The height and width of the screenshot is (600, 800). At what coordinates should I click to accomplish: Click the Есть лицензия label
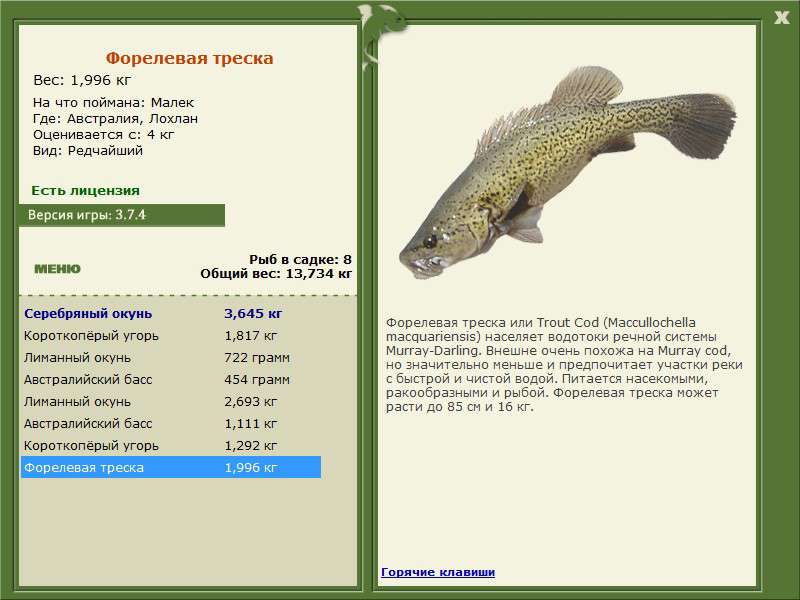click(x=85, y=191)
